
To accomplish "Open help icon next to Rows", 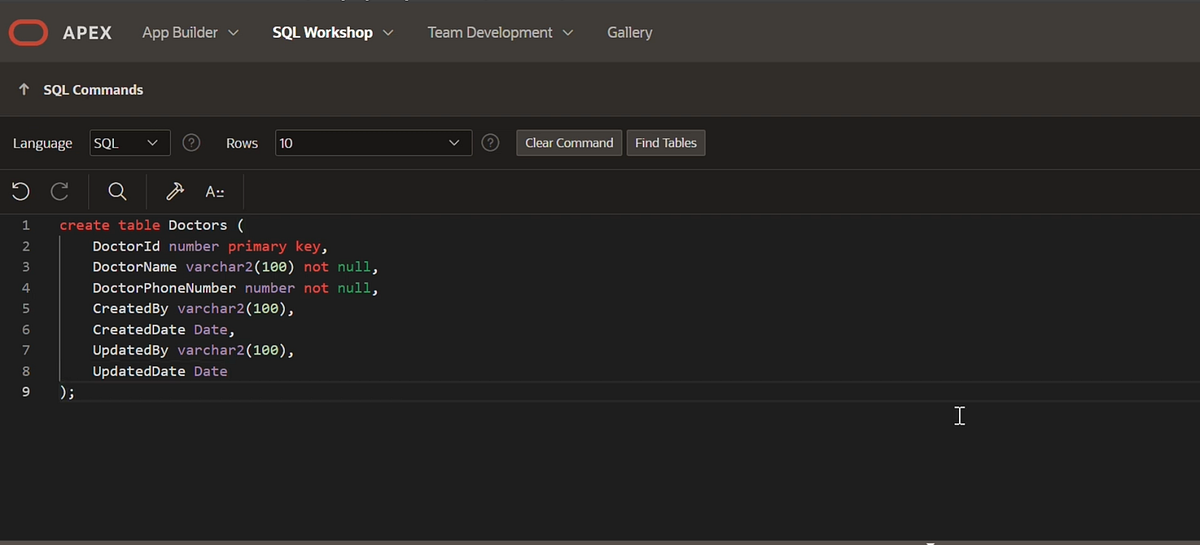I will [x=490, y=143].
